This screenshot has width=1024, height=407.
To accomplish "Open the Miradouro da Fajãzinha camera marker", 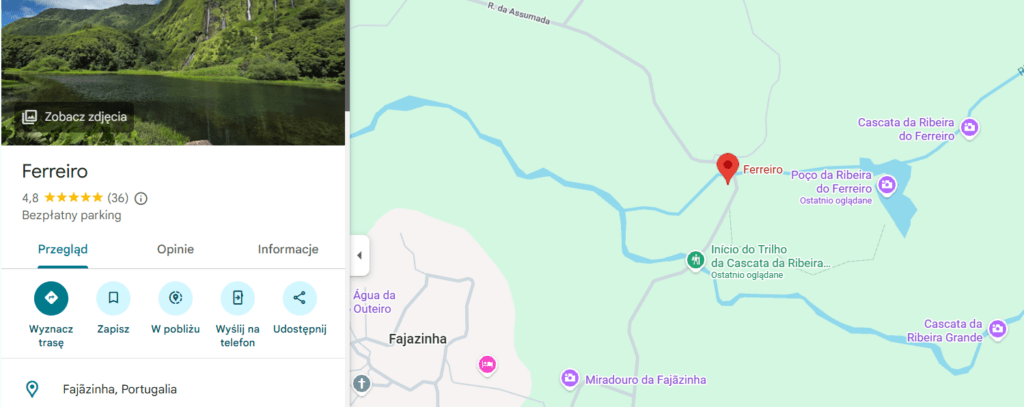I will [x=569, y=378].
